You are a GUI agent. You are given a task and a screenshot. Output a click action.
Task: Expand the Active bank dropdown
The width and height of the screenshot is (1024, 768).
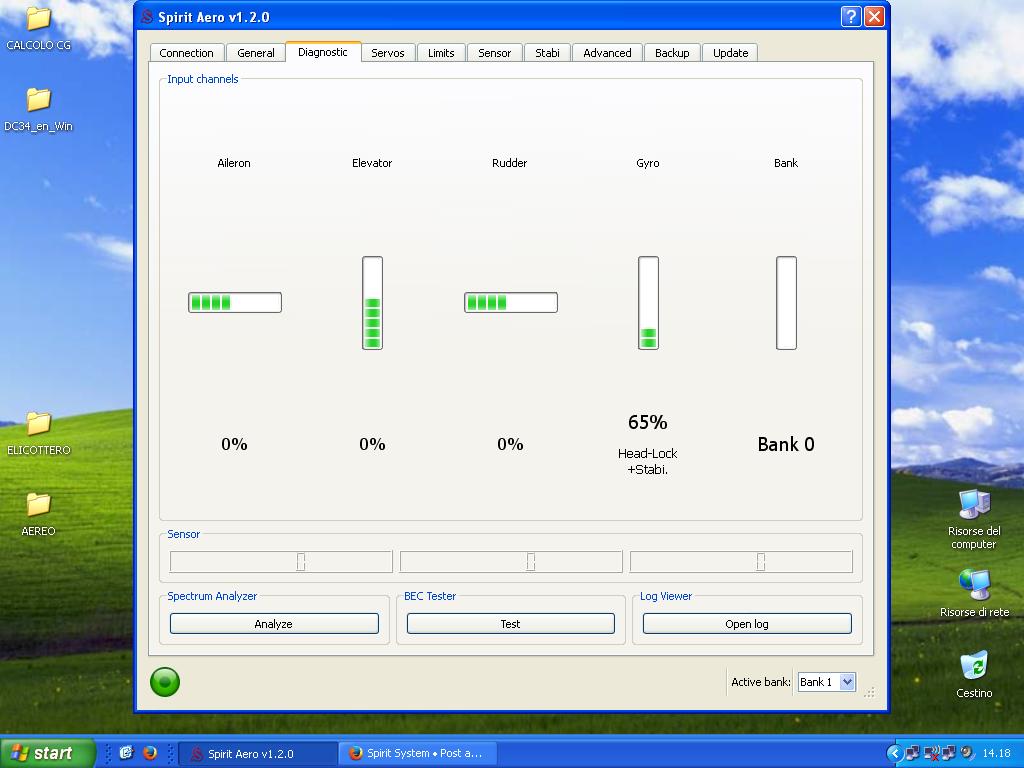847,682
